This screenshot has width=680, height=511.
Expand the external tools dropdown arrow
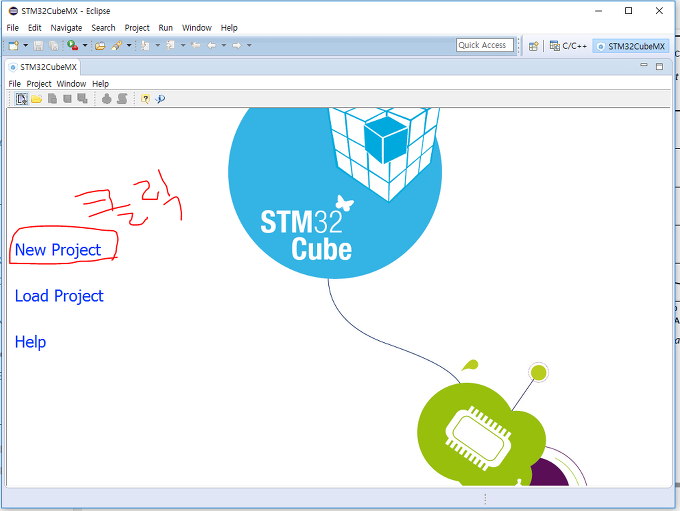pos(85,45)
